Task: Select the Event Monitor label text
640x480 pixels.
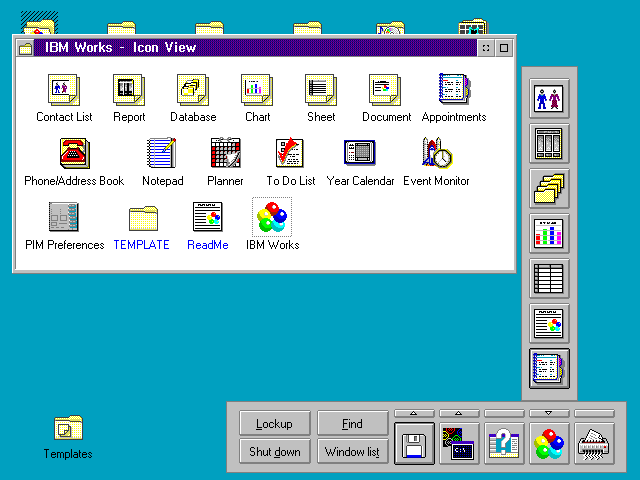Action: [x=436, y=181]
